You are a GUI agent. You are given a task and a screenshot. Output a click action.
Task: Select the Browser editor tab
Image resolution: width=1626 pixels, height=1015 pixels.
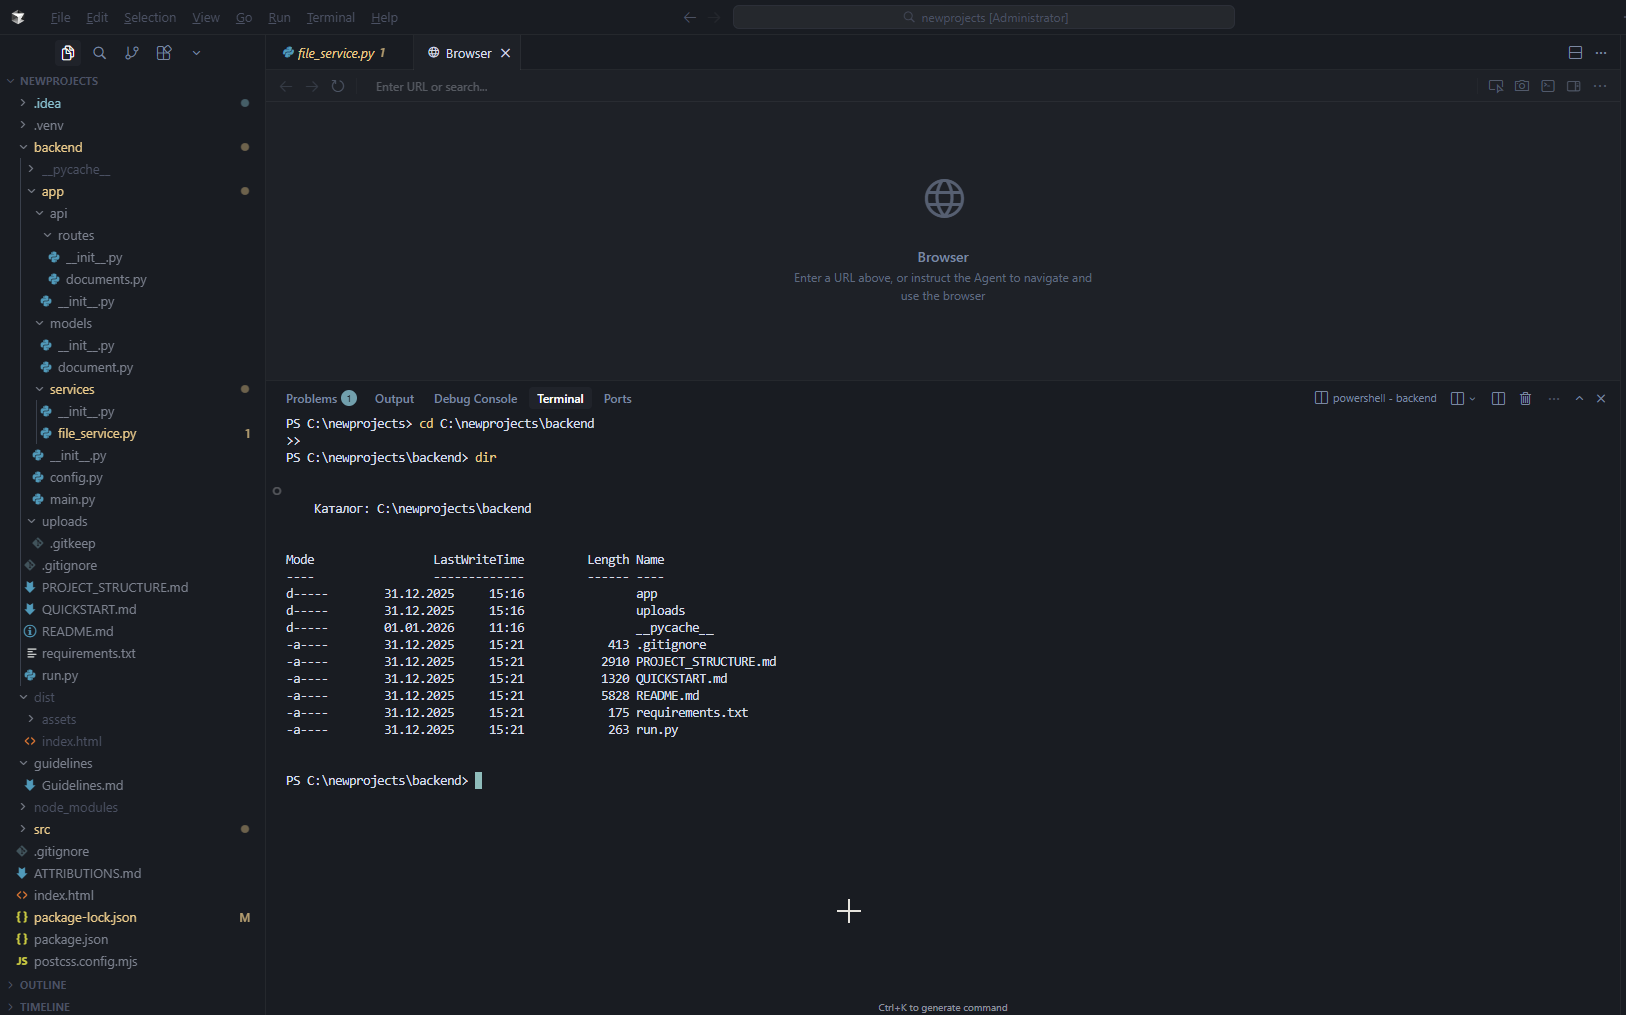[x=468, y=53]
